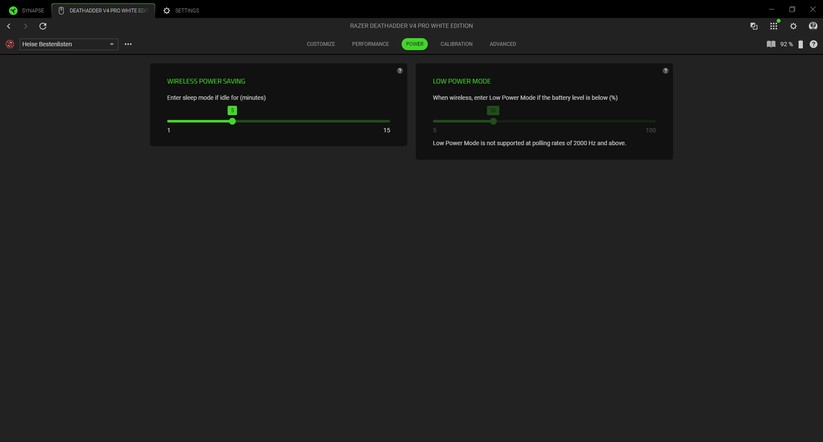Select the Power section
This screenshot has width=823, height=442.
click(x=415, y=44)
